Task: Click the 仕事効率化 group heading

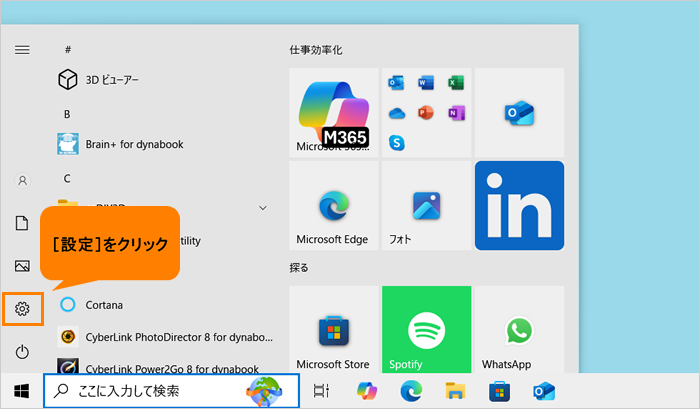Action: click(316, 50)
